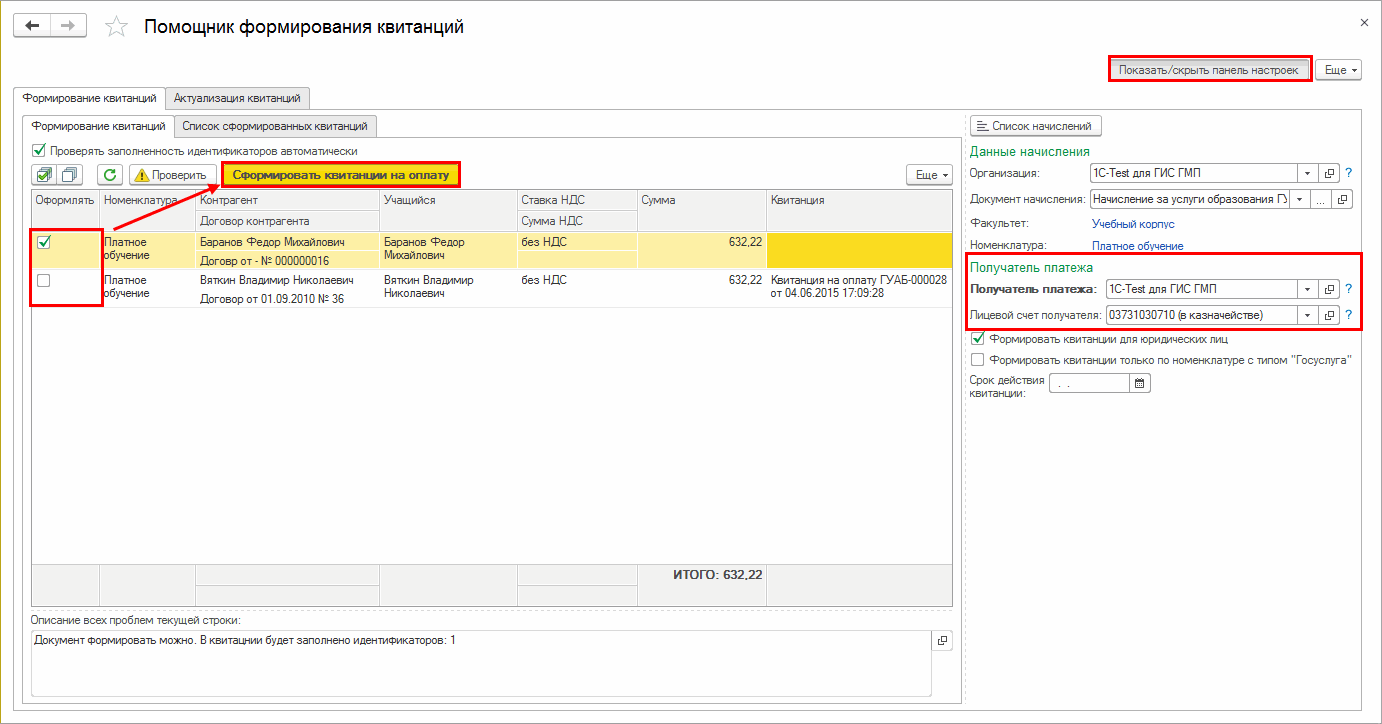1382x724 pixels.
Task: Open calendar picker for Срок действия квитанции
Action: [1140, 383]
